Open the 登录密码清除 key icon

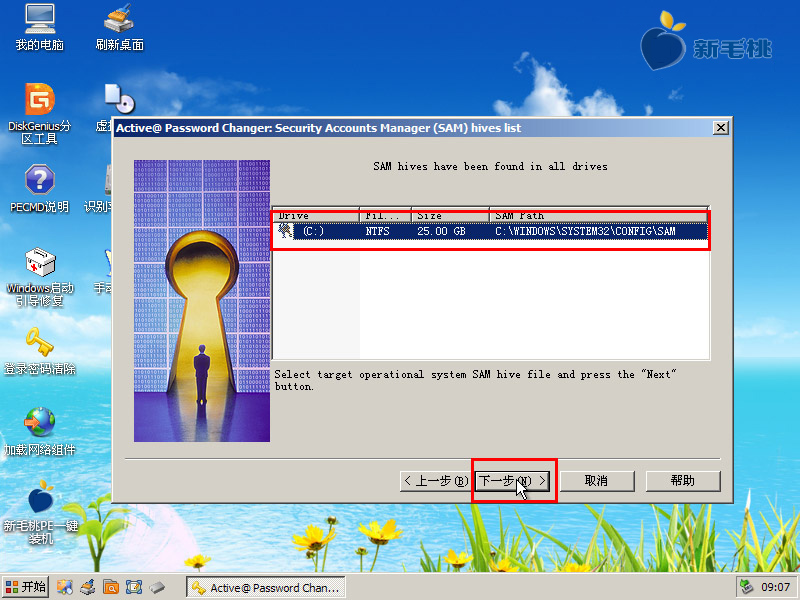[x=40, y=351]
